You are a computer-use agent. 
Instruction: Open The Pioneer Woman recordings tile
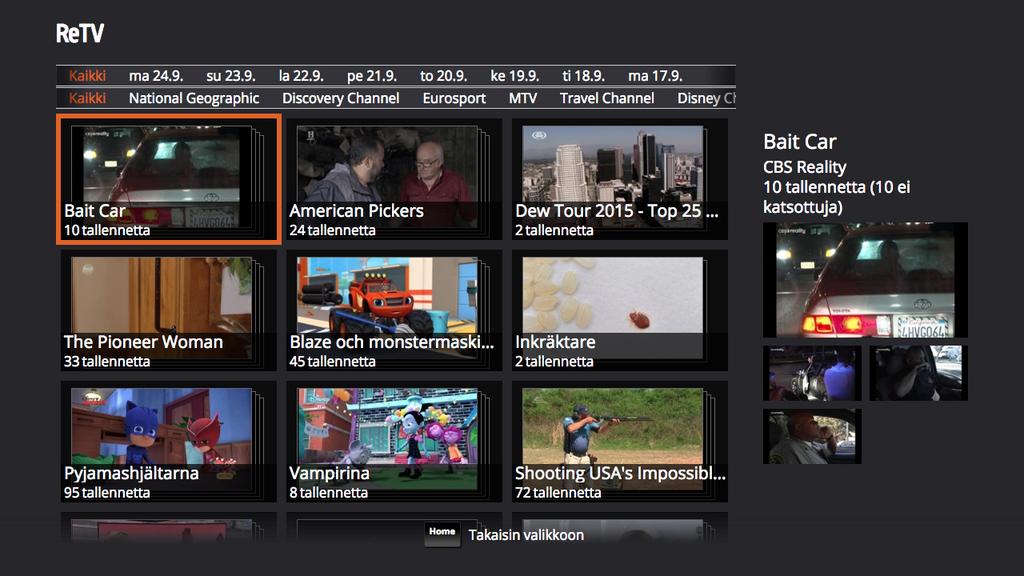click(x=168, y=310)
